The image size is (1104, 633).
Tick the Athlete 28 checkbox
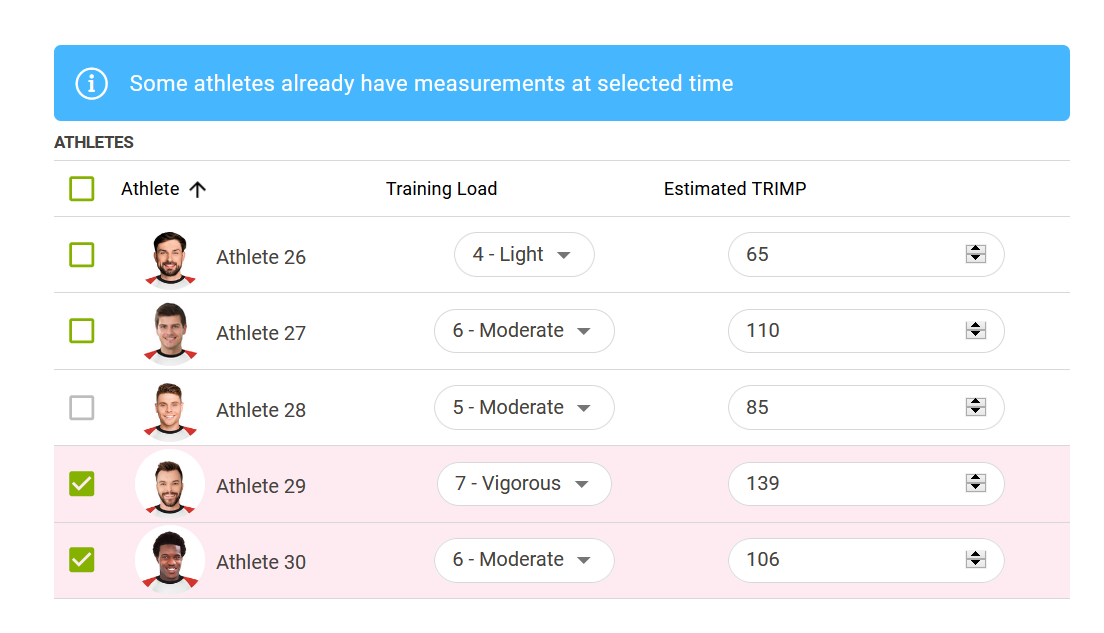click(82, 408)
